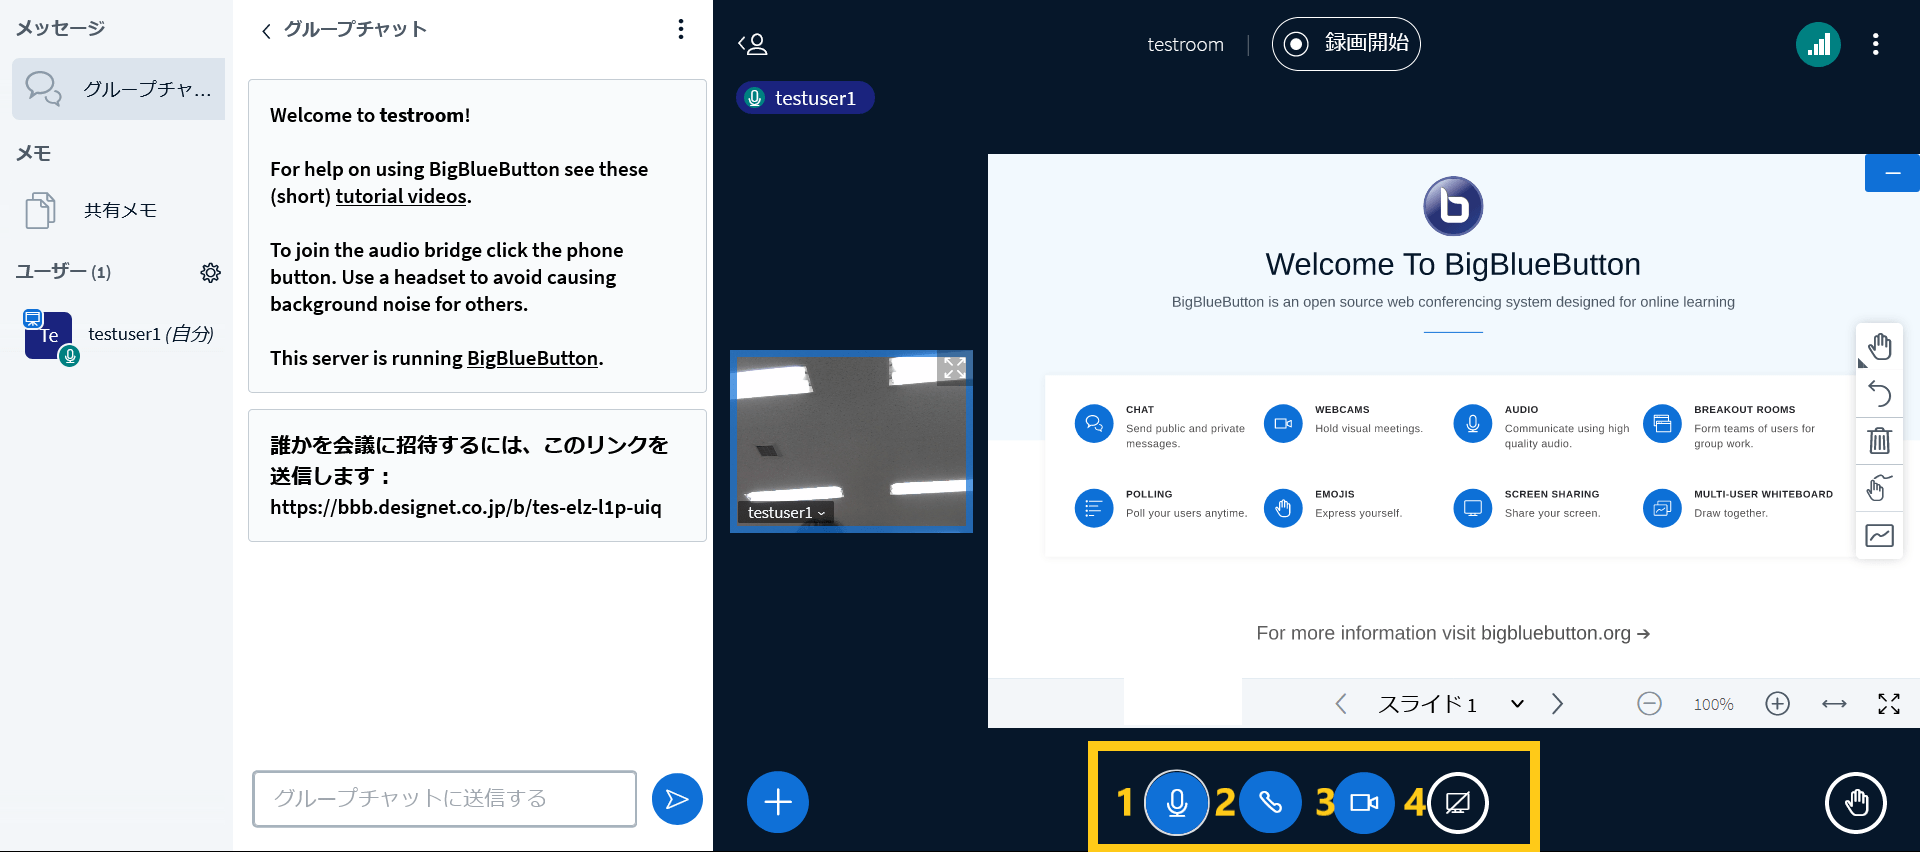Go to the next slide

point(1557,704)
